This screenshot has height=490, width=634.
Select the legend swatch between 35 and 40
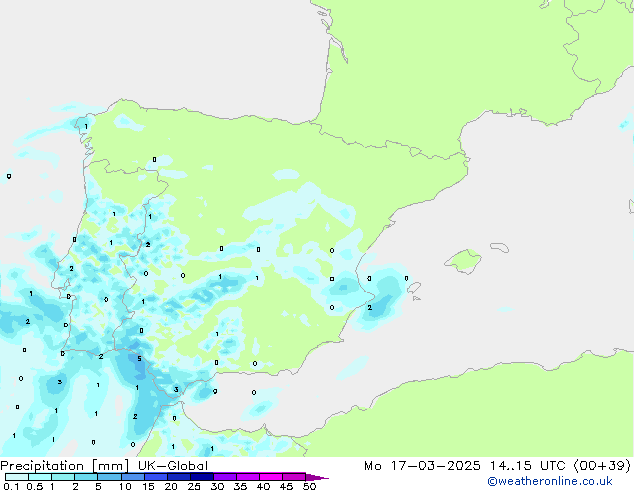point(247,477)
